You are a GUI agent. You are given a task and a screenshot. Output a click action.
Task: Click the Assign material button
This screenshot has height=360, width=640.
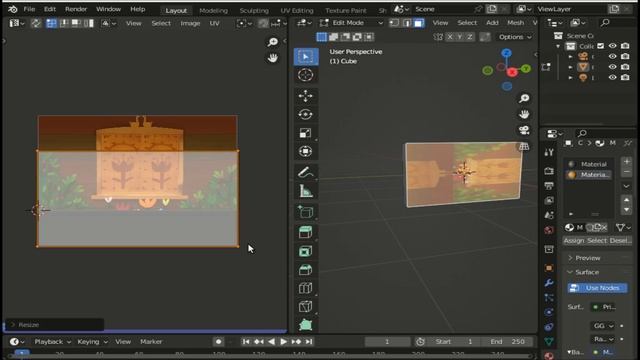(574, 241)
